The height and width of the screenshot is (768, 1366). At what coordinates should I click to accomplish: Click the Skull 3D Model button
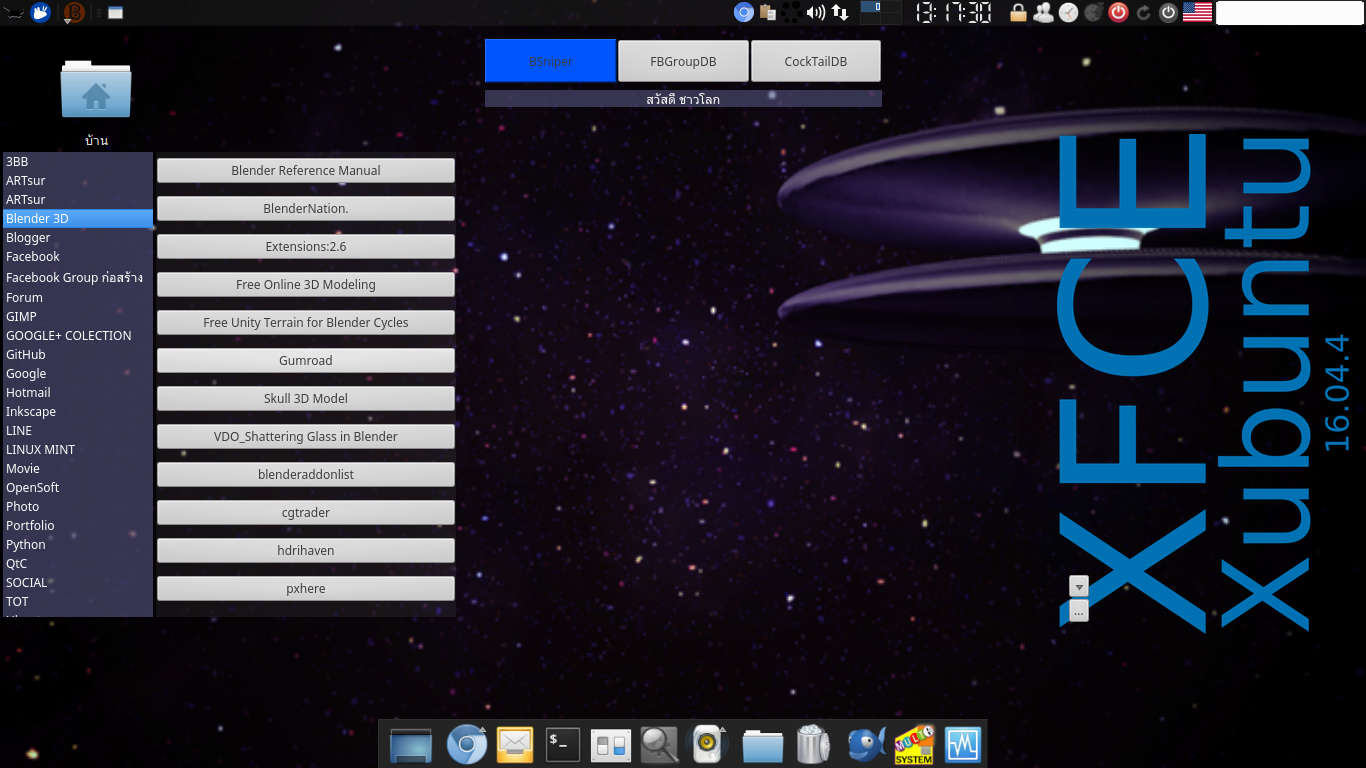pos(306,398)
